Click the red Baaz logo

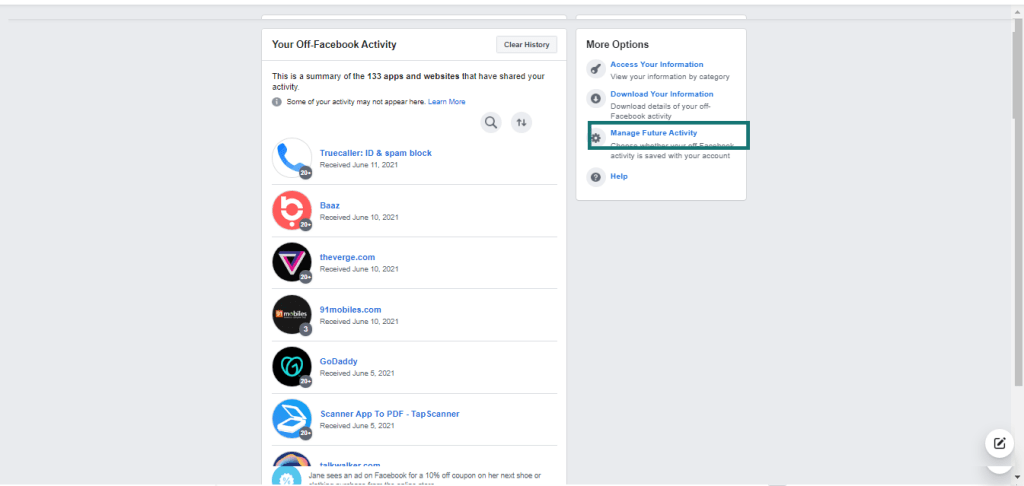click(x=291, y=210)
